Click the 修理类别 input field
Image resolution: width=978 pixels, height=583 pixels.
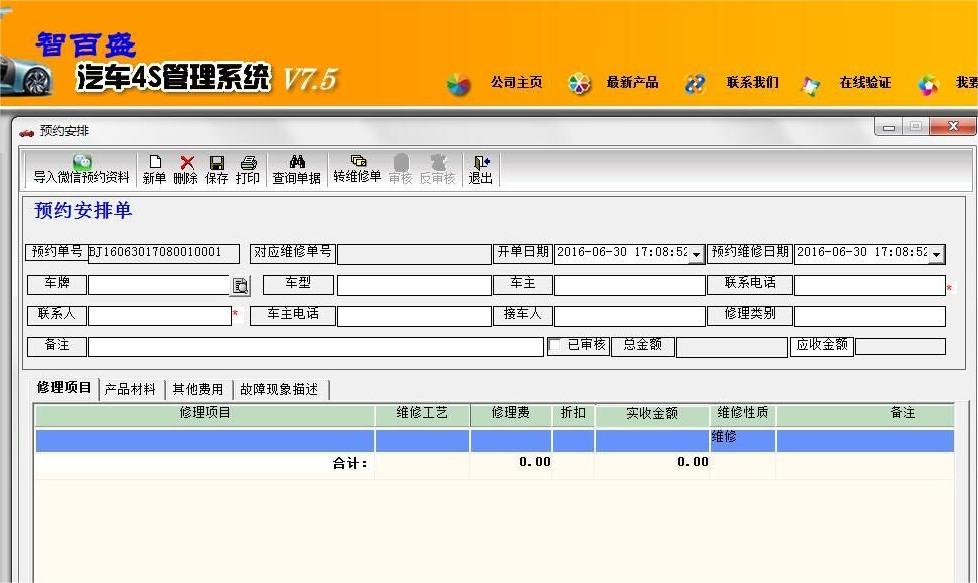click(x=869, y=316)
